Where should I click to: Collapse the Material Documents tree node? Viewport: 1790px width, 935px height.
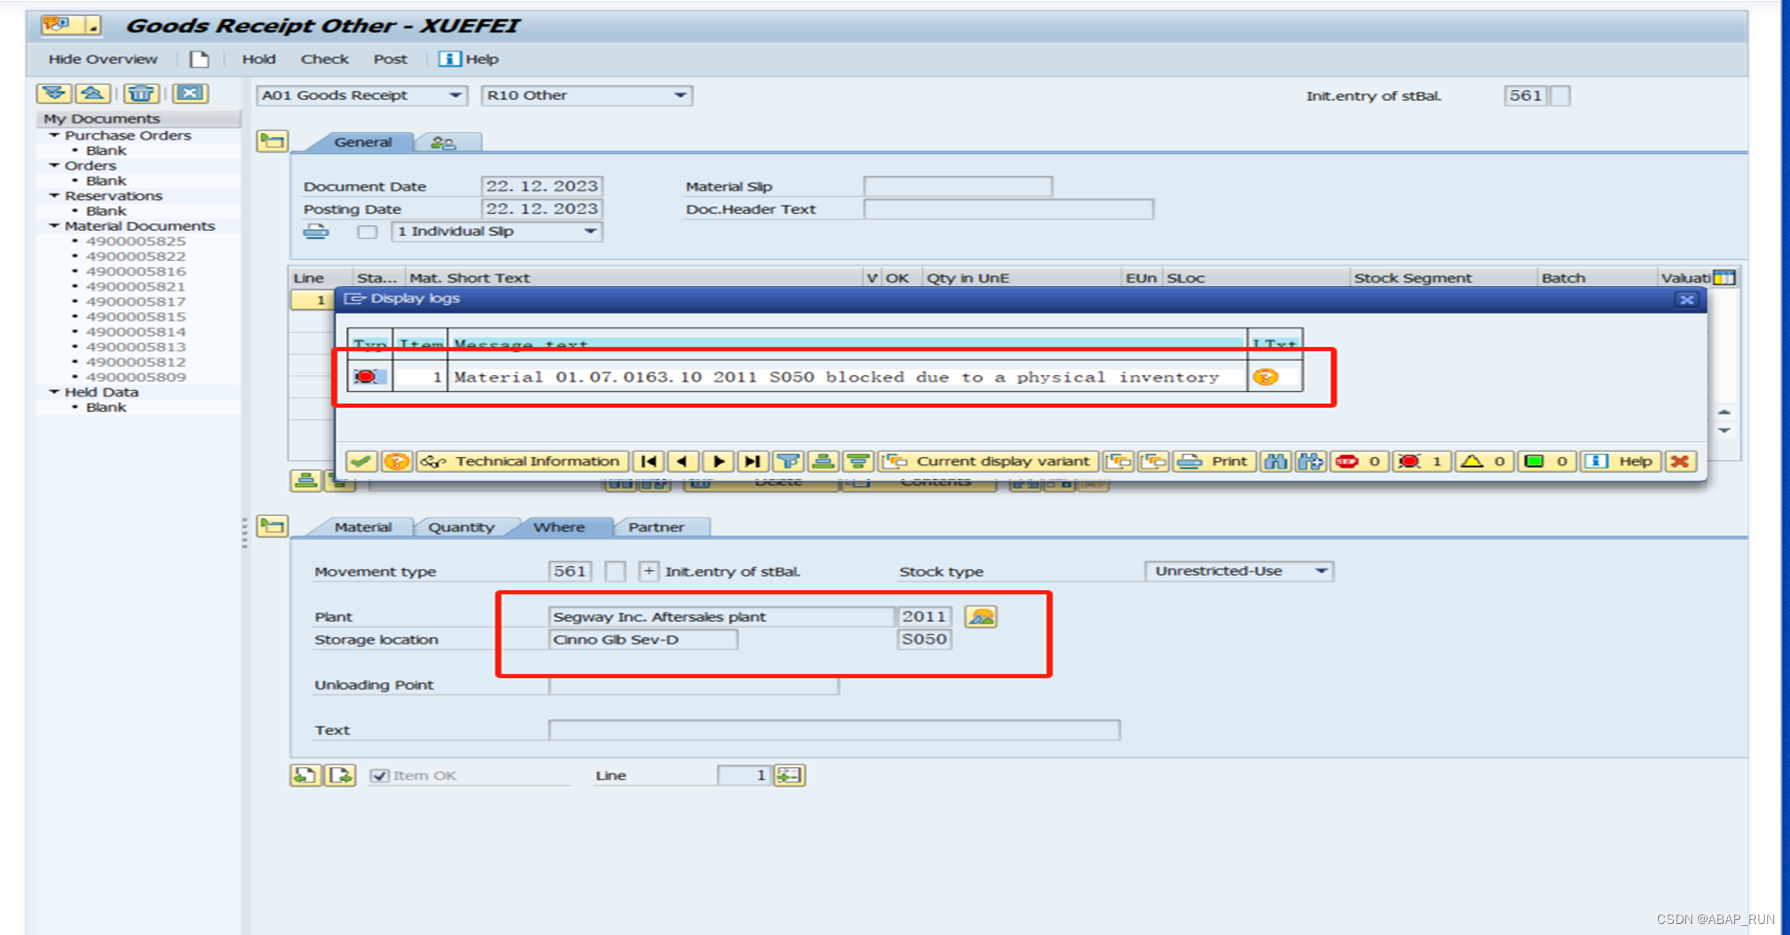pyautogui.click(x=55, y=226)
